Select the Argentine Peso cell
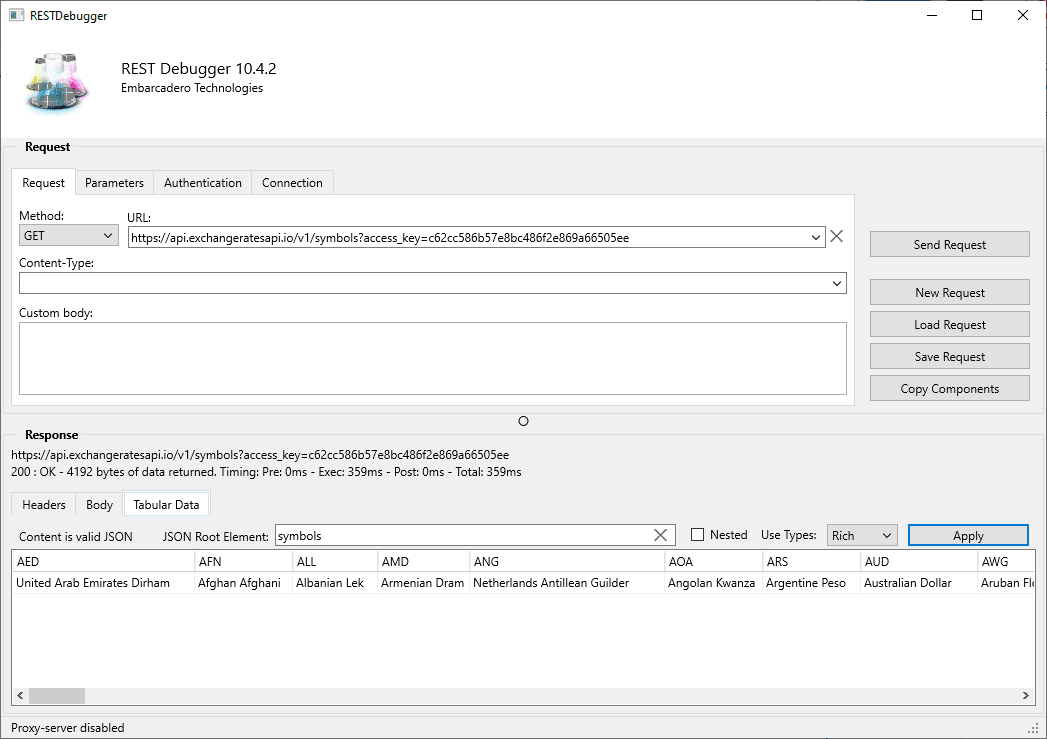Screen dimensions: 1047x739 point(811,583)
